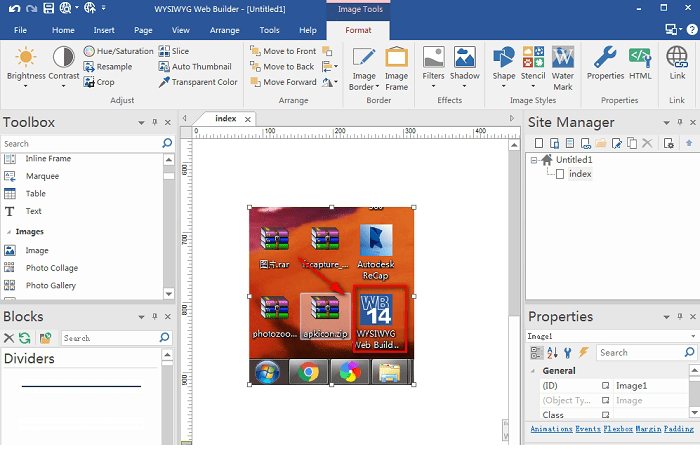Open the Tools ribbon tab
The image size is (700, 462).
[x=269, y=30]
